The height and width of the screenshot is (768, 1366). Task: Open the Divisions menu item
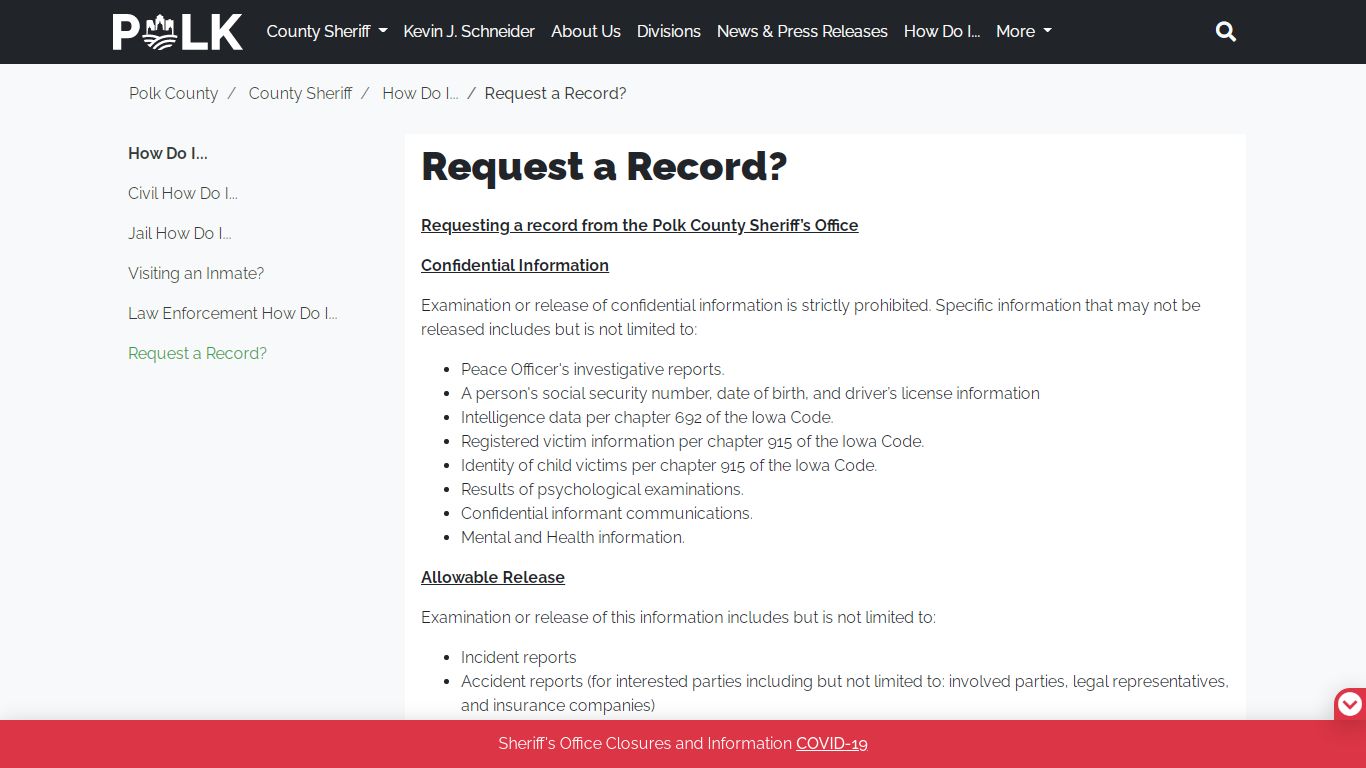pyautogui.click(x=669, y=31)
